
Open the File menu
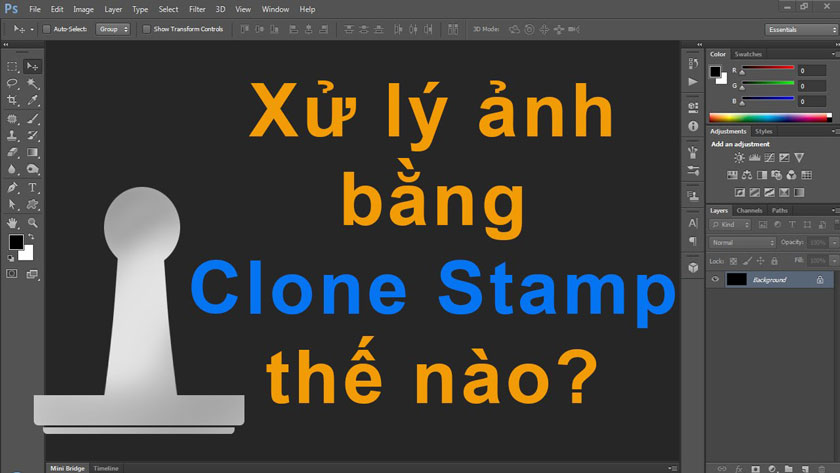[x=35, y=9]
